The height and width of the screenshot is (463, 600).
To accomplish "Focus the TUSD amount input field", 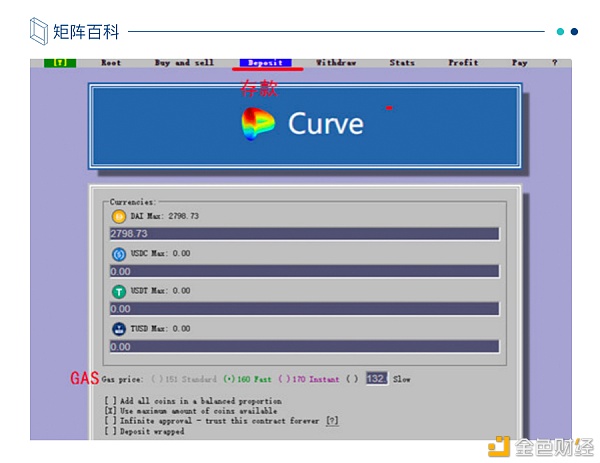I will click(305, 346).
